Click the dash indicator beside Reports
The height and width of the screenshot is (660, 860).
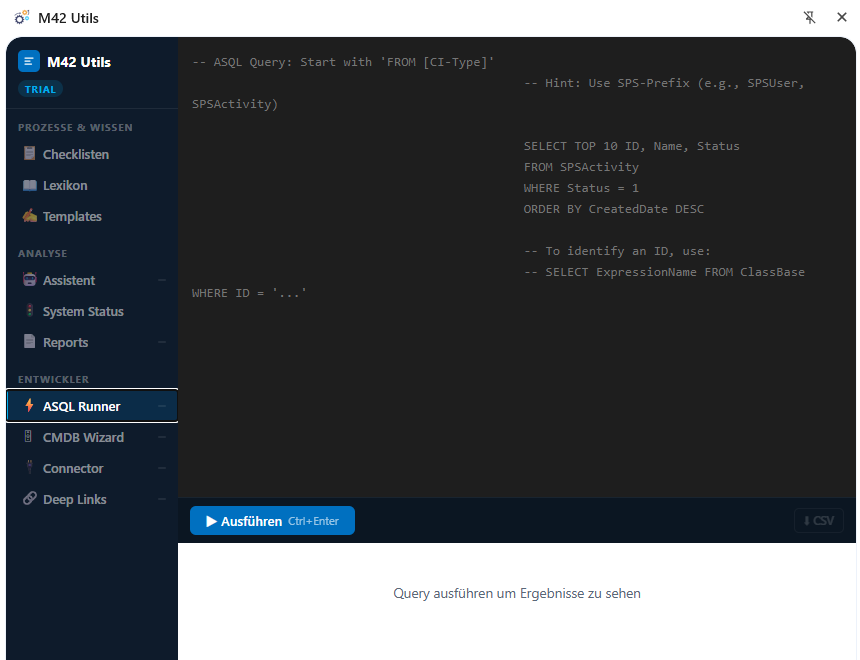[162, 342]
